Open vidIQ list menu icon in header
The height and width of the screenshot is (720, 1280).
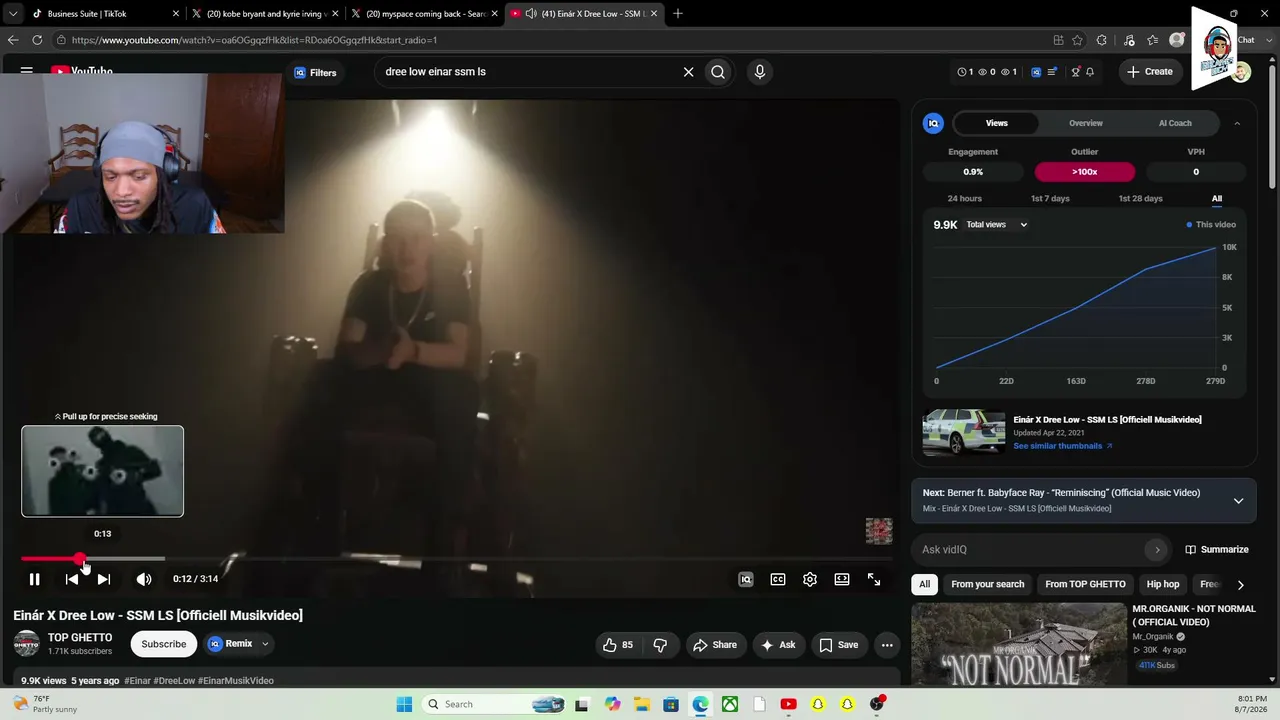1052,72
